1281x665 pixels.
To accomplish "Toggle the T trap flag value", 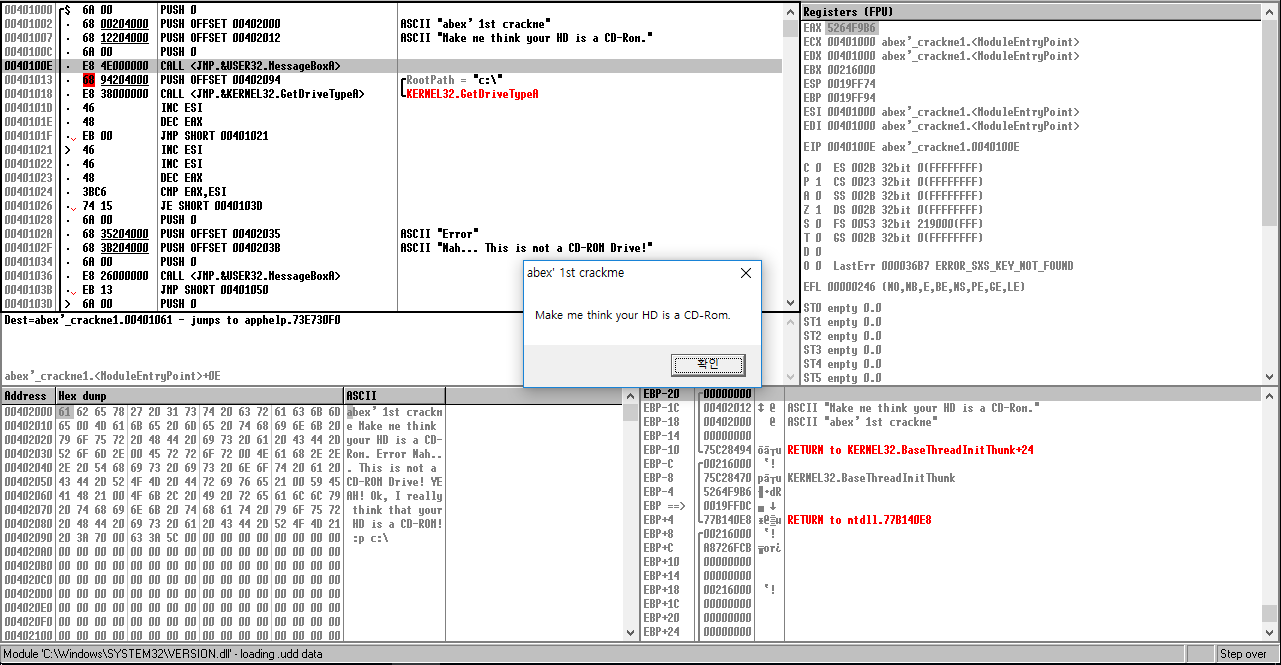I will (x=819, y=237).
